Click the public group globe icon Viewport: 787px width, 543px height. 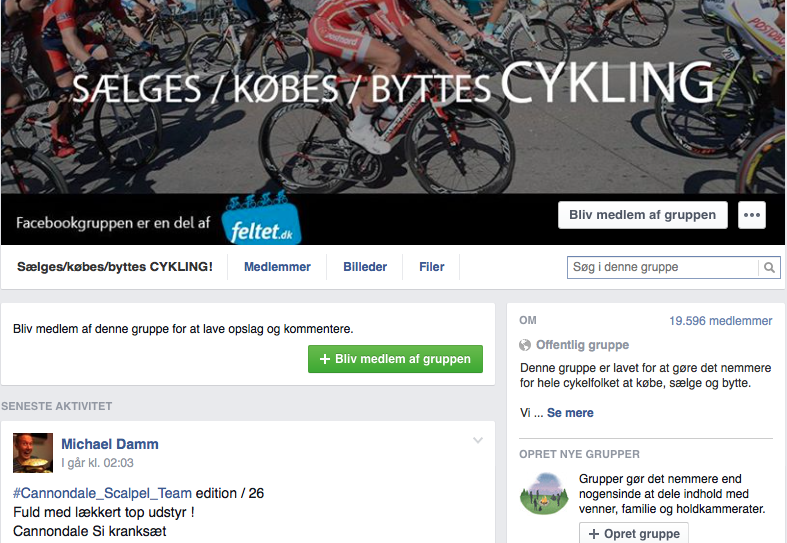click(526, 345)
